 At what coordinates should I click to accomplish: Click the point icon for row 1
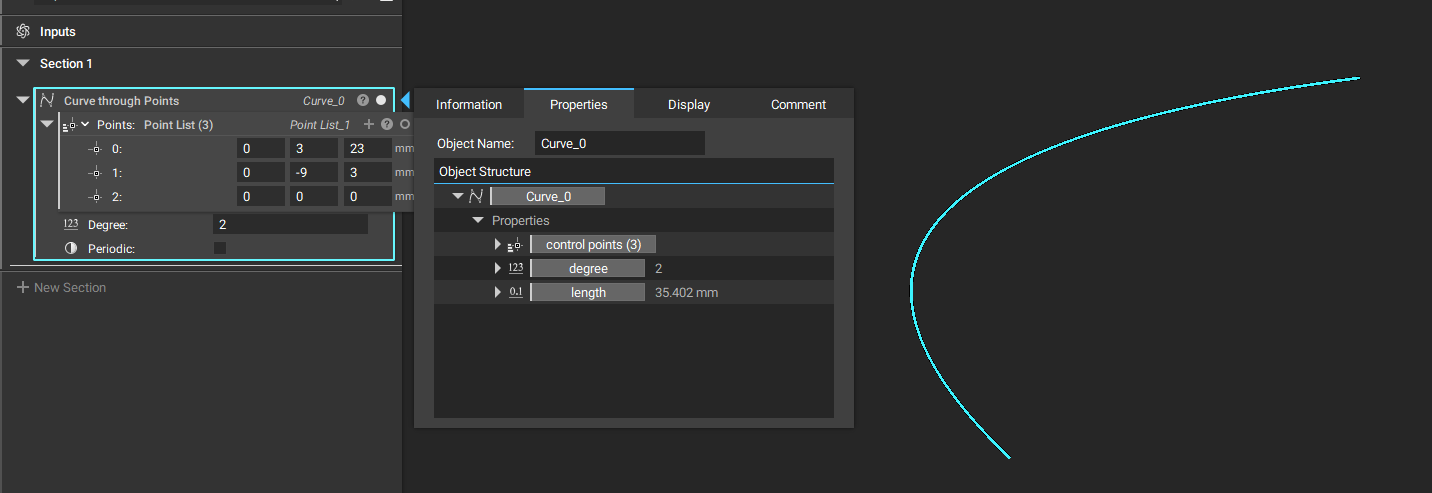pos(96,172)
